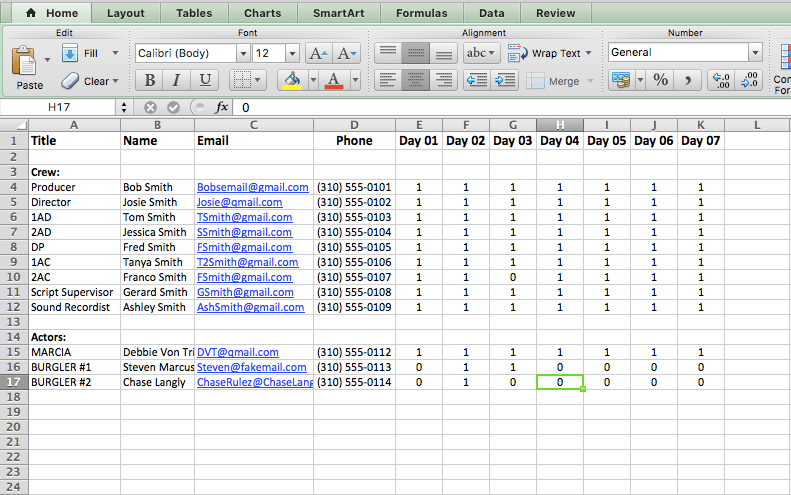This screenshot has width=791, height=495.
Task: Click the Paste clipboard icon
Action: pyautogui.click(x=24, y=61)
